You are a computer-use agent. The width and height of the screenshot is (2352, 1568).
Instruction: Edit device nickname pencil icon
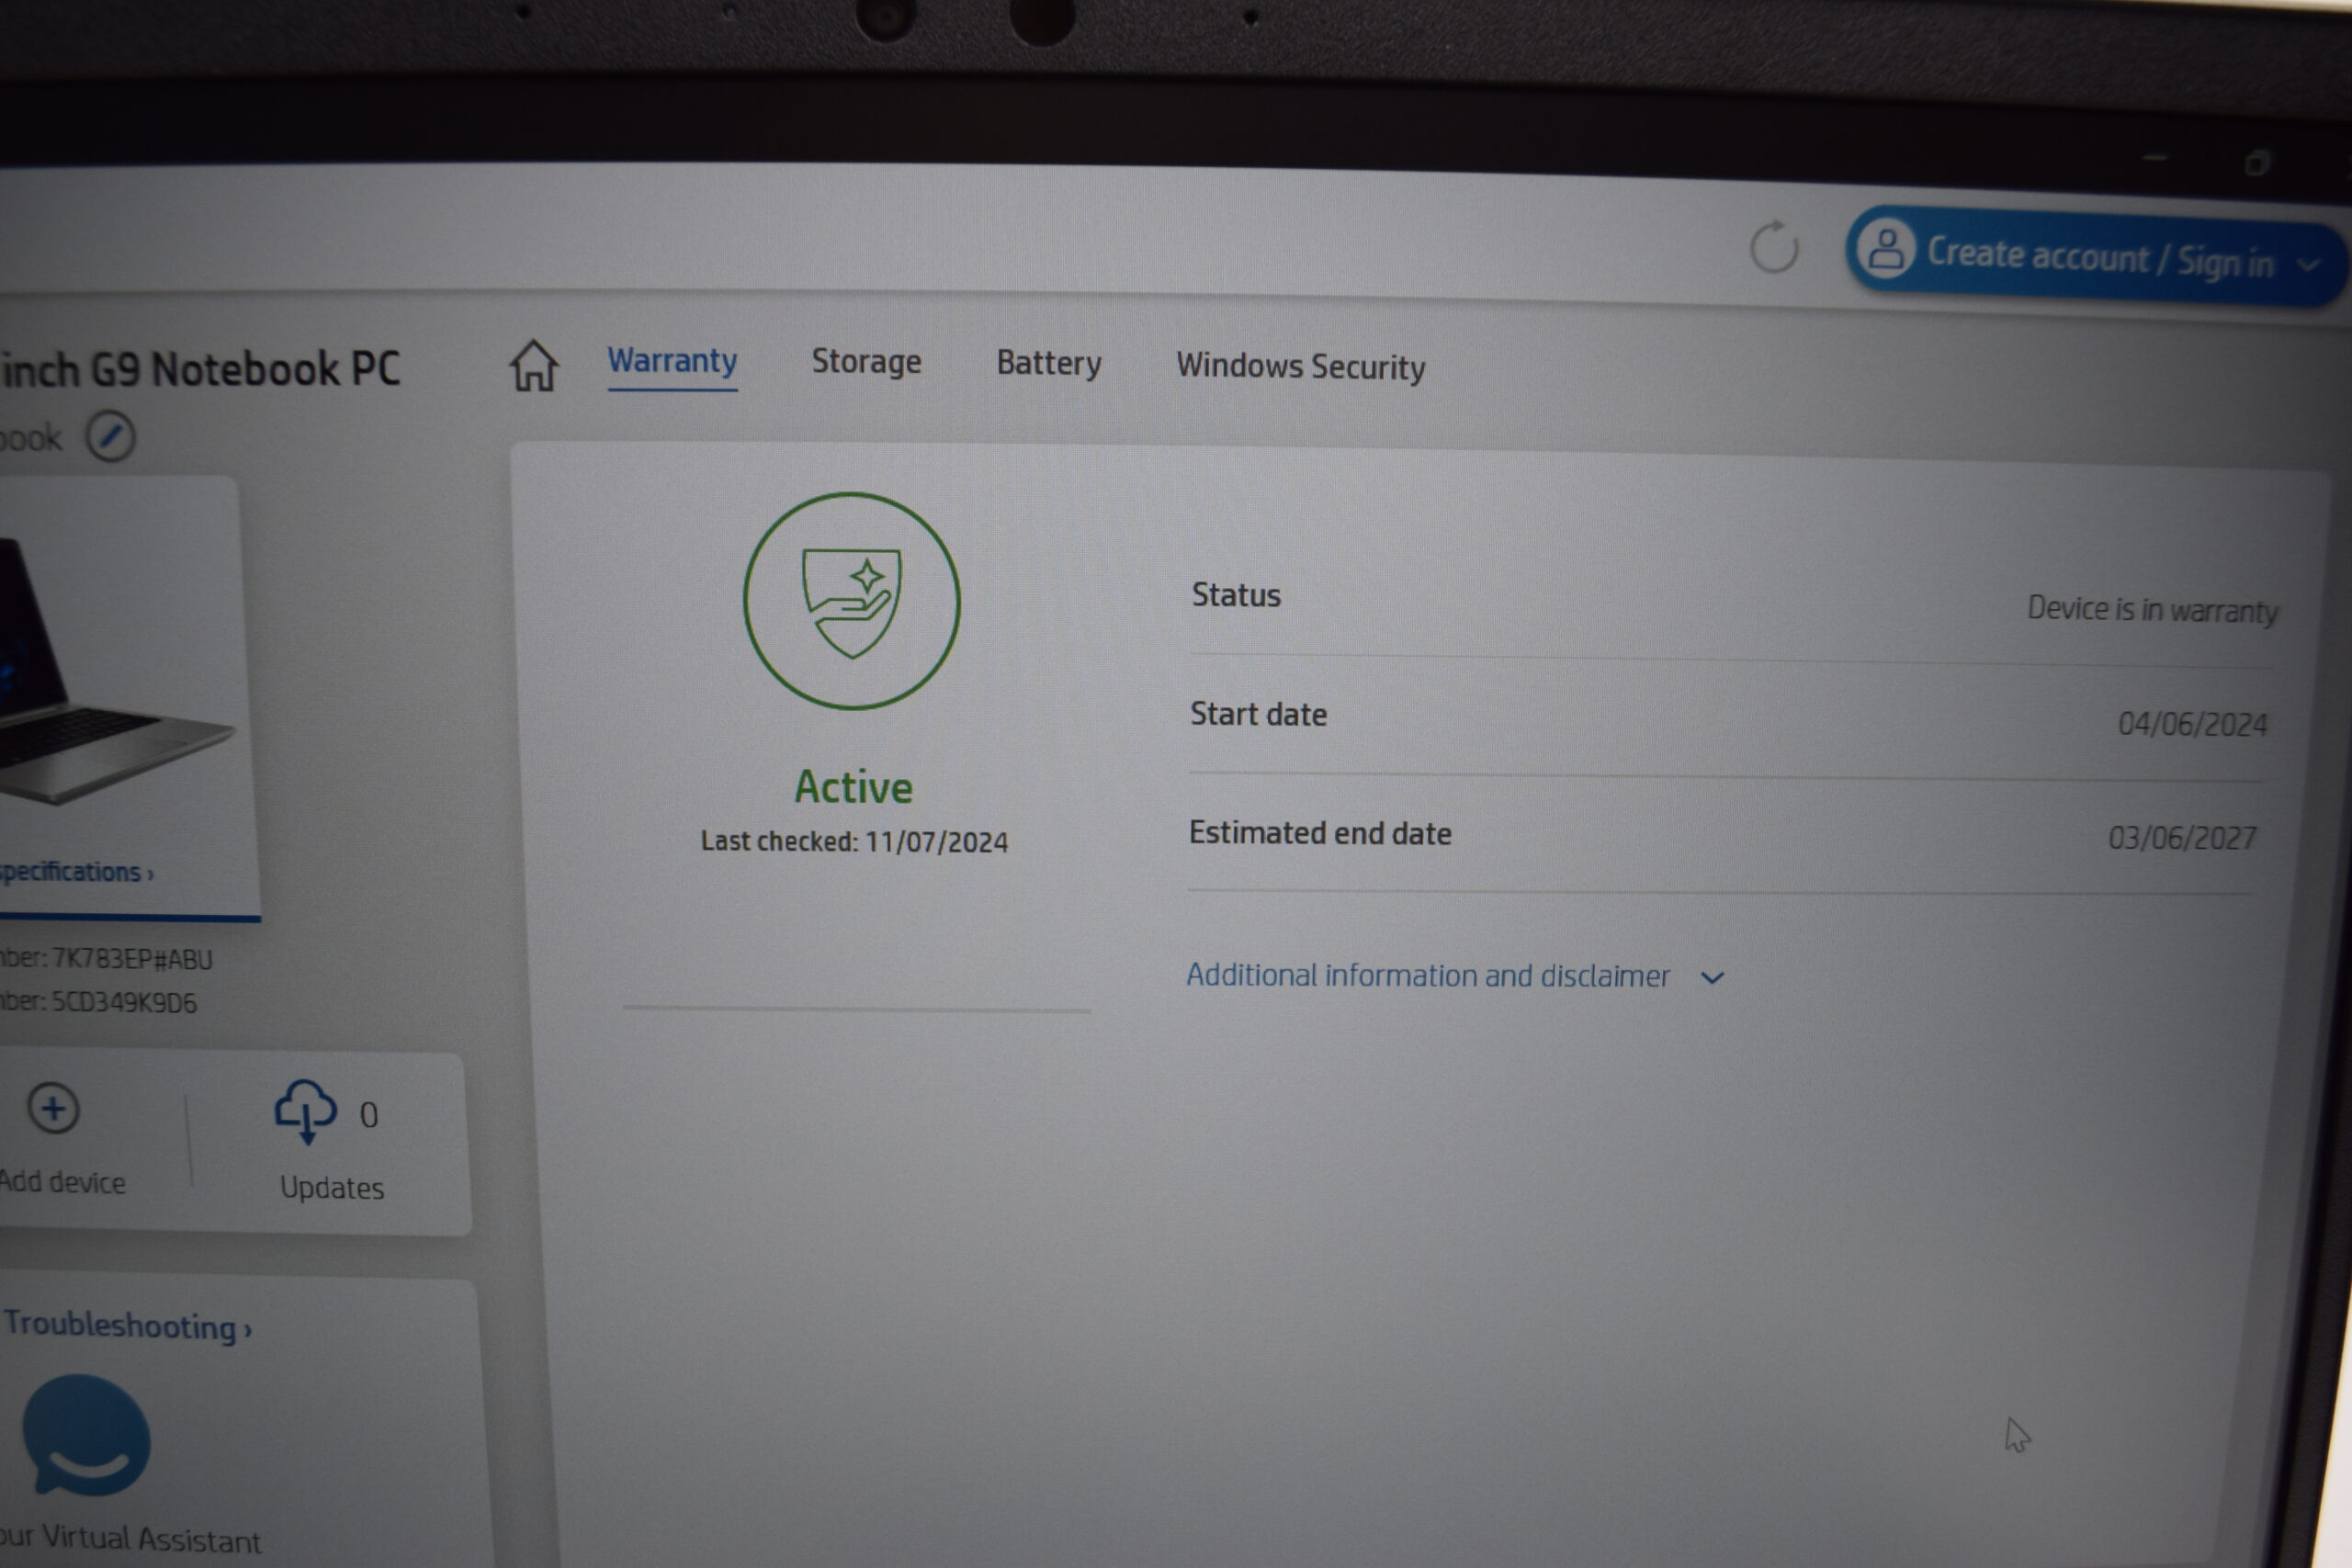click(x=110, y=436)
